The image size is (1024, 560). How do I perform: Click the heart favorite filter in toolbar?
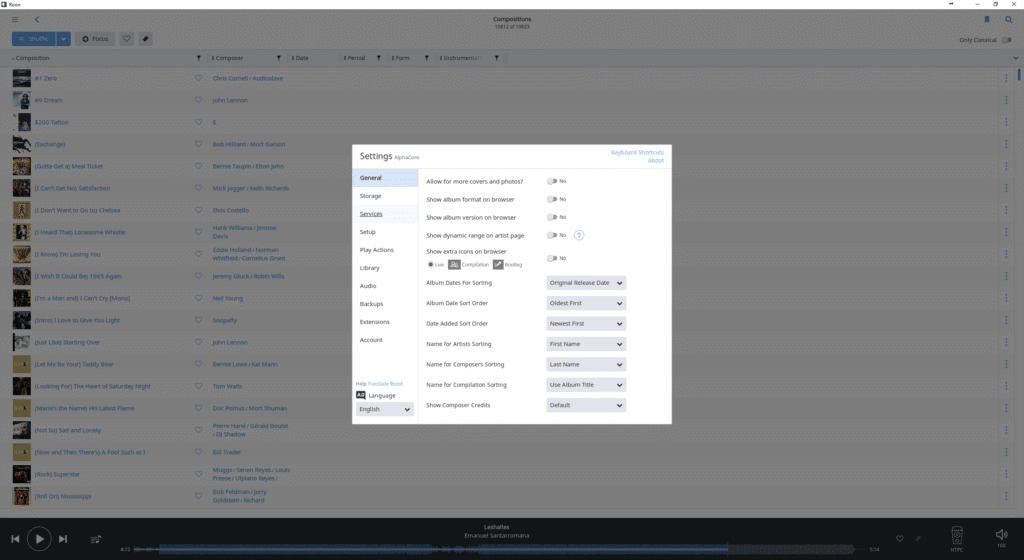click(x=127, y=39)
